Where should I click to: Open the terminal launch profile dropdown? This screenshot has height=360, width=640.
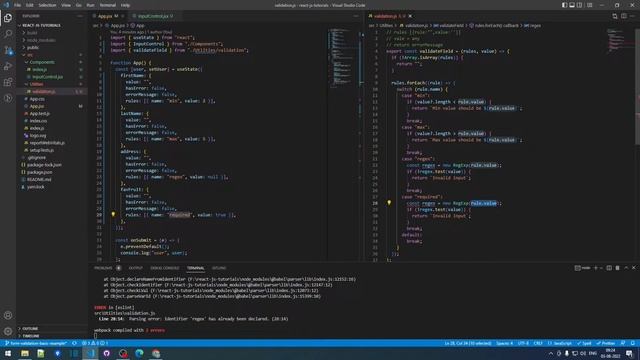pyautogui.click(x=601, y=268)
